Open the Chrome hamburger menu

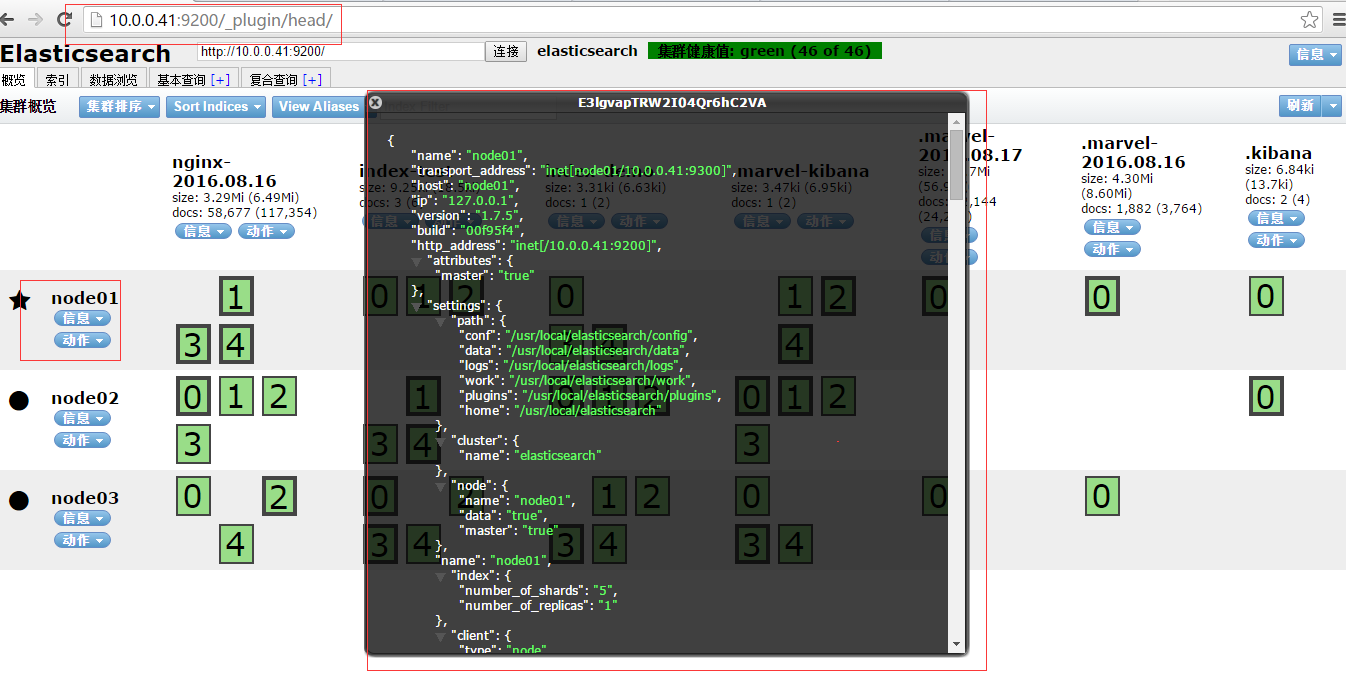pos(1338,19)
